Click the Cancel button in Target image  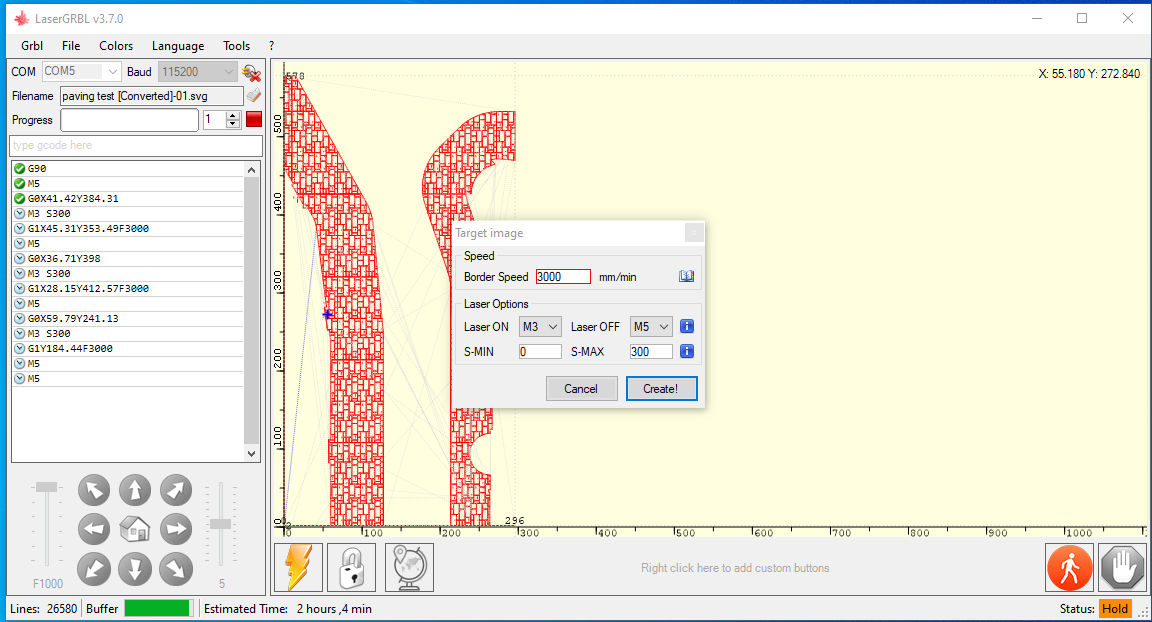[581, 388]
